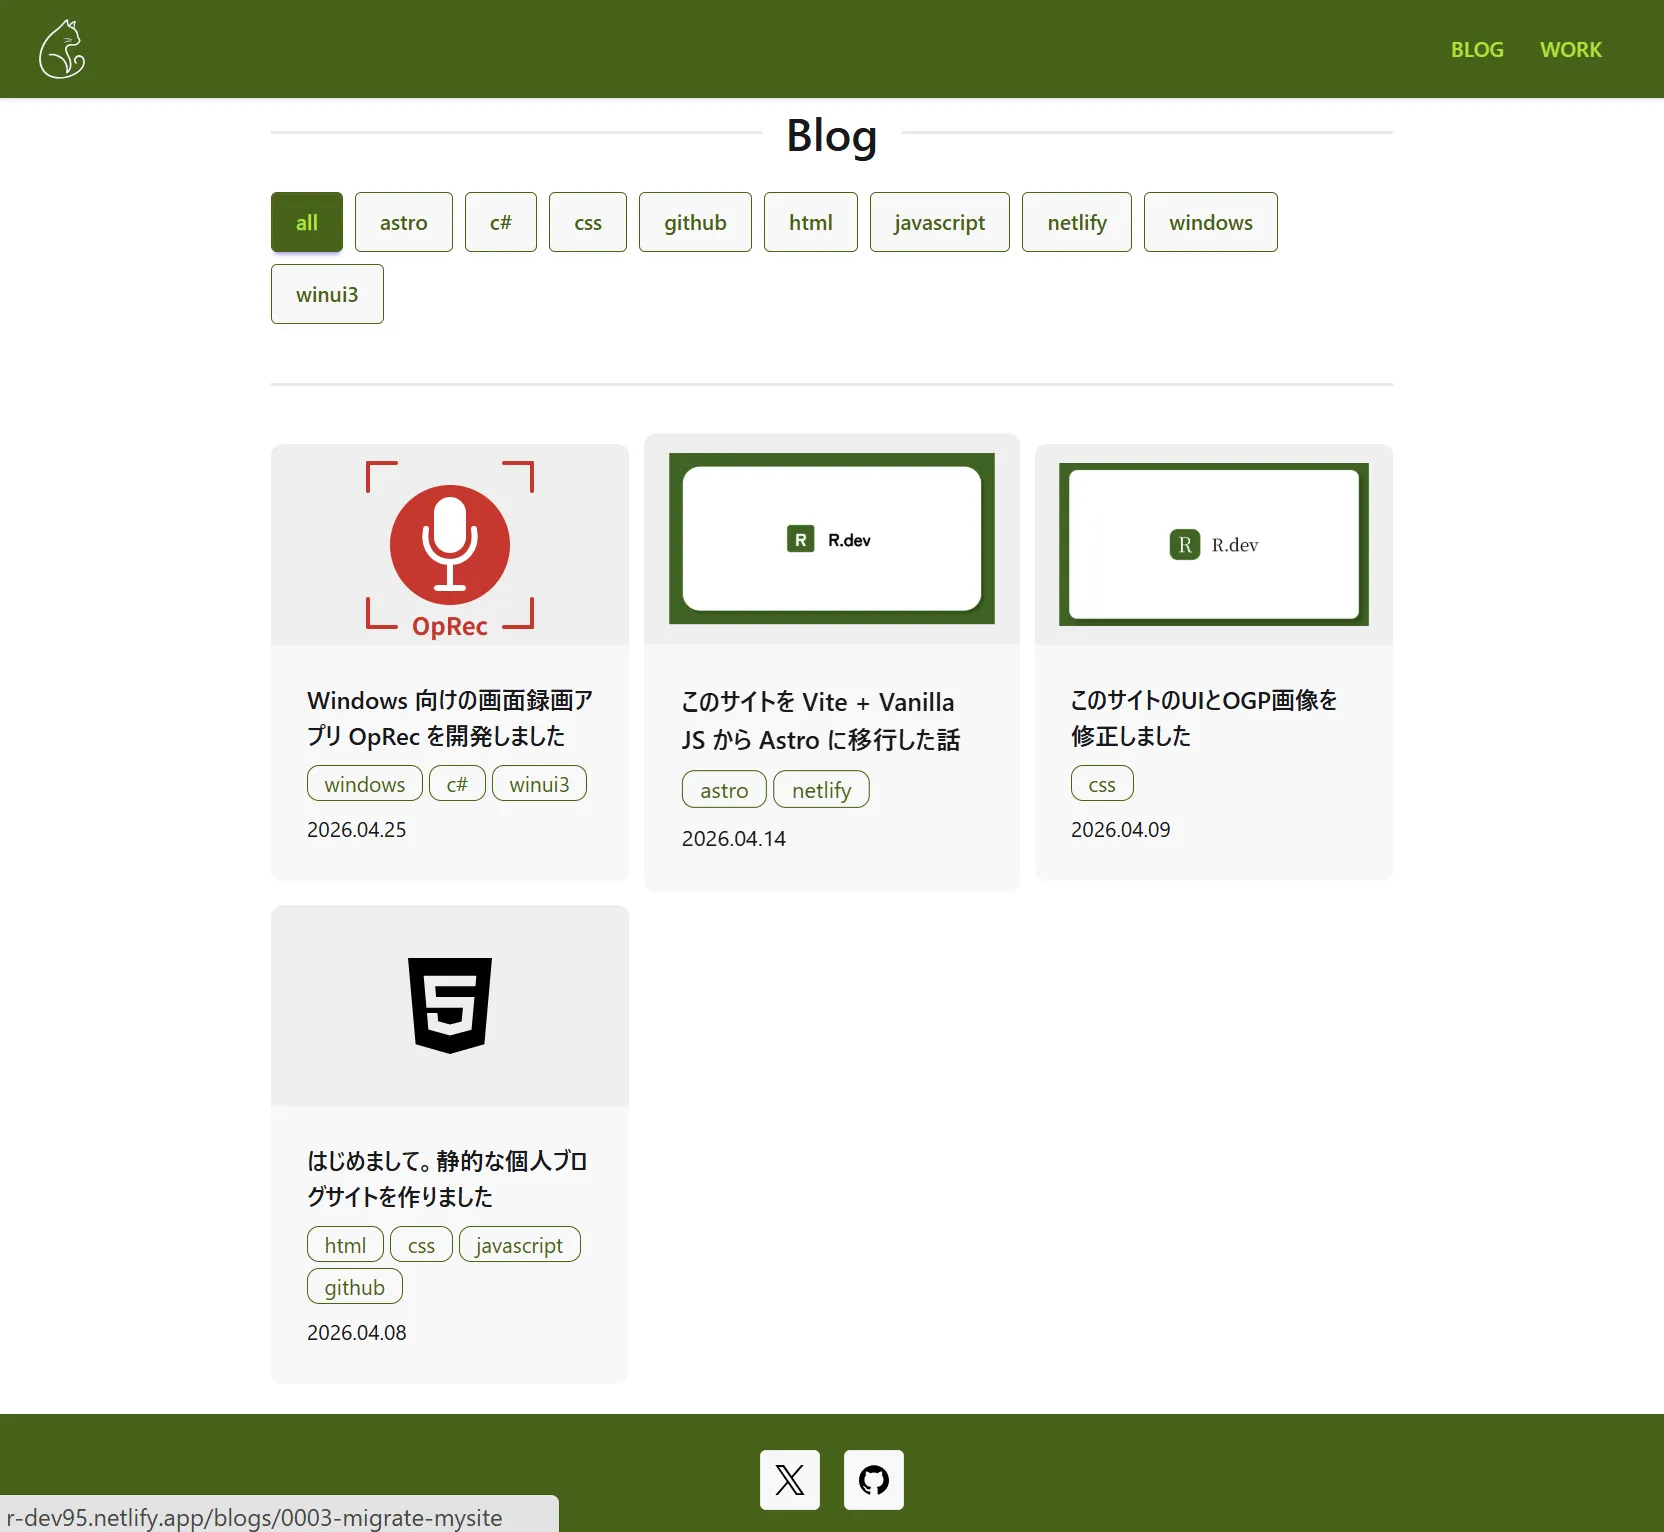This screenshot has height=1532, width=1664.
Task: Click the Blog page heading
Action: [832, 135]
